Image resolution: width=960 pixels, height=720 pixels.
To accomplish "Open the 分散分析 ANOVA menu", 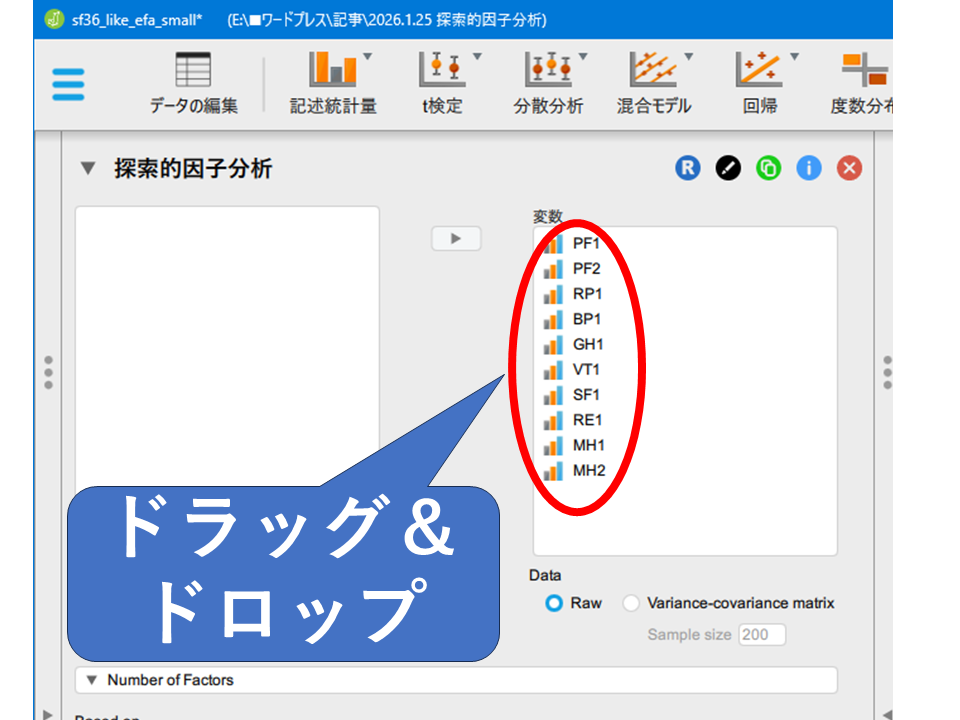I will coord(548,83).
